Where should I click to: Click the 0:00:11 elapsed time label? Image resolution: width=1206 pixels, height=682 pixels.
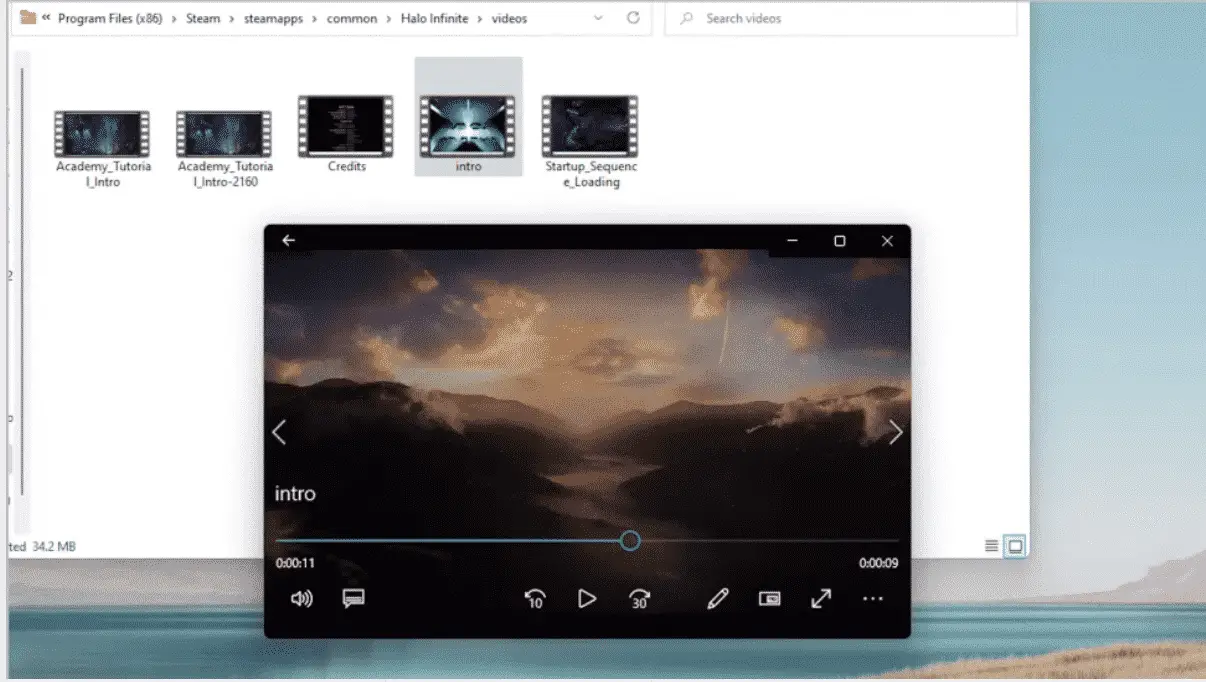295,563
